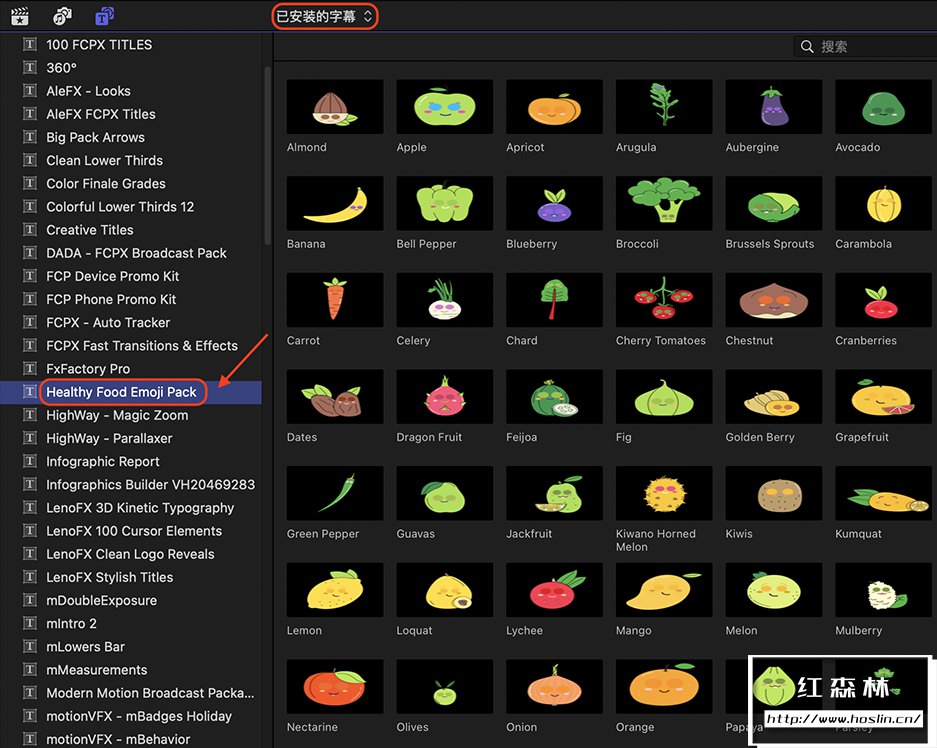This screenshot has width=937, height=748.
Task: Pick the Avocado emoji title thumbnail
Action: pyautogui.click(x=883, y=107)
